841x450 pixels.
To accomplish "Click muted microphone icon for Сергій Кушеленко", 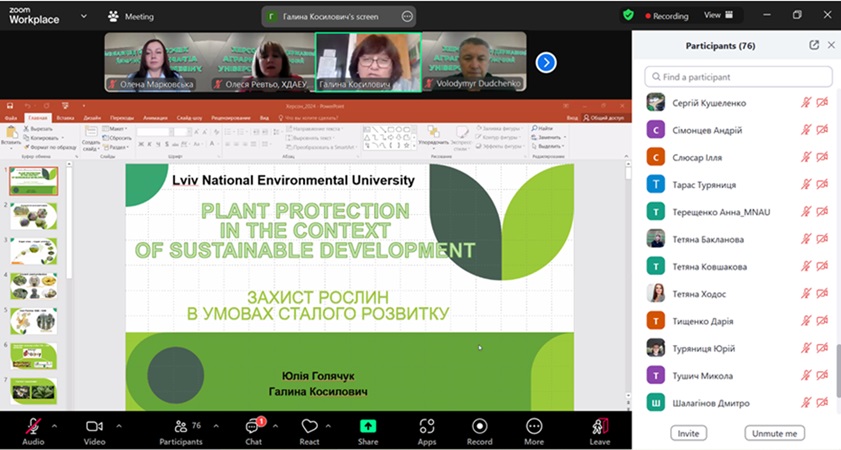I will tap(806, 102).
